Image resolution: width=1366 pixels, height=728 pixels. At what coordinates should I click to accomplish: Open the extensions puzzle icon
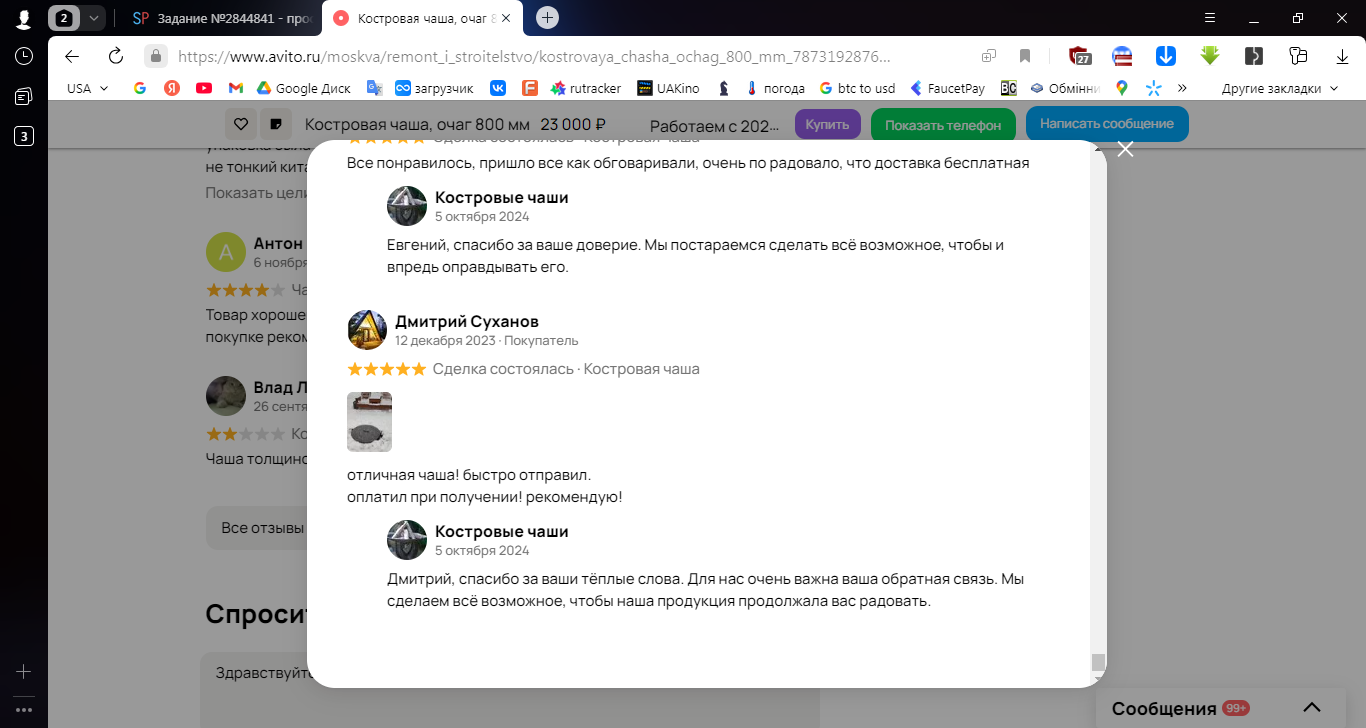(1298, 56)
